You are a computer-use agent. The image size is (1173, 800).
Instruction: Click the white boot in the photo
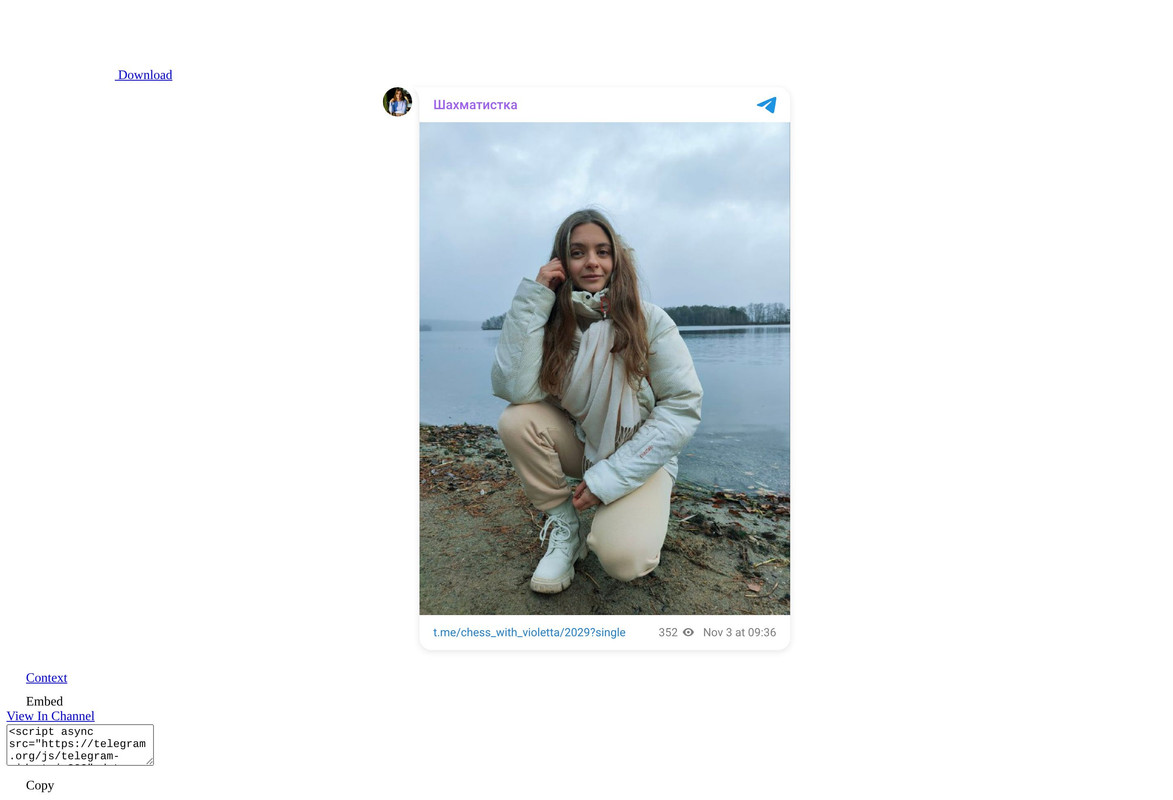tap(560, 546)
